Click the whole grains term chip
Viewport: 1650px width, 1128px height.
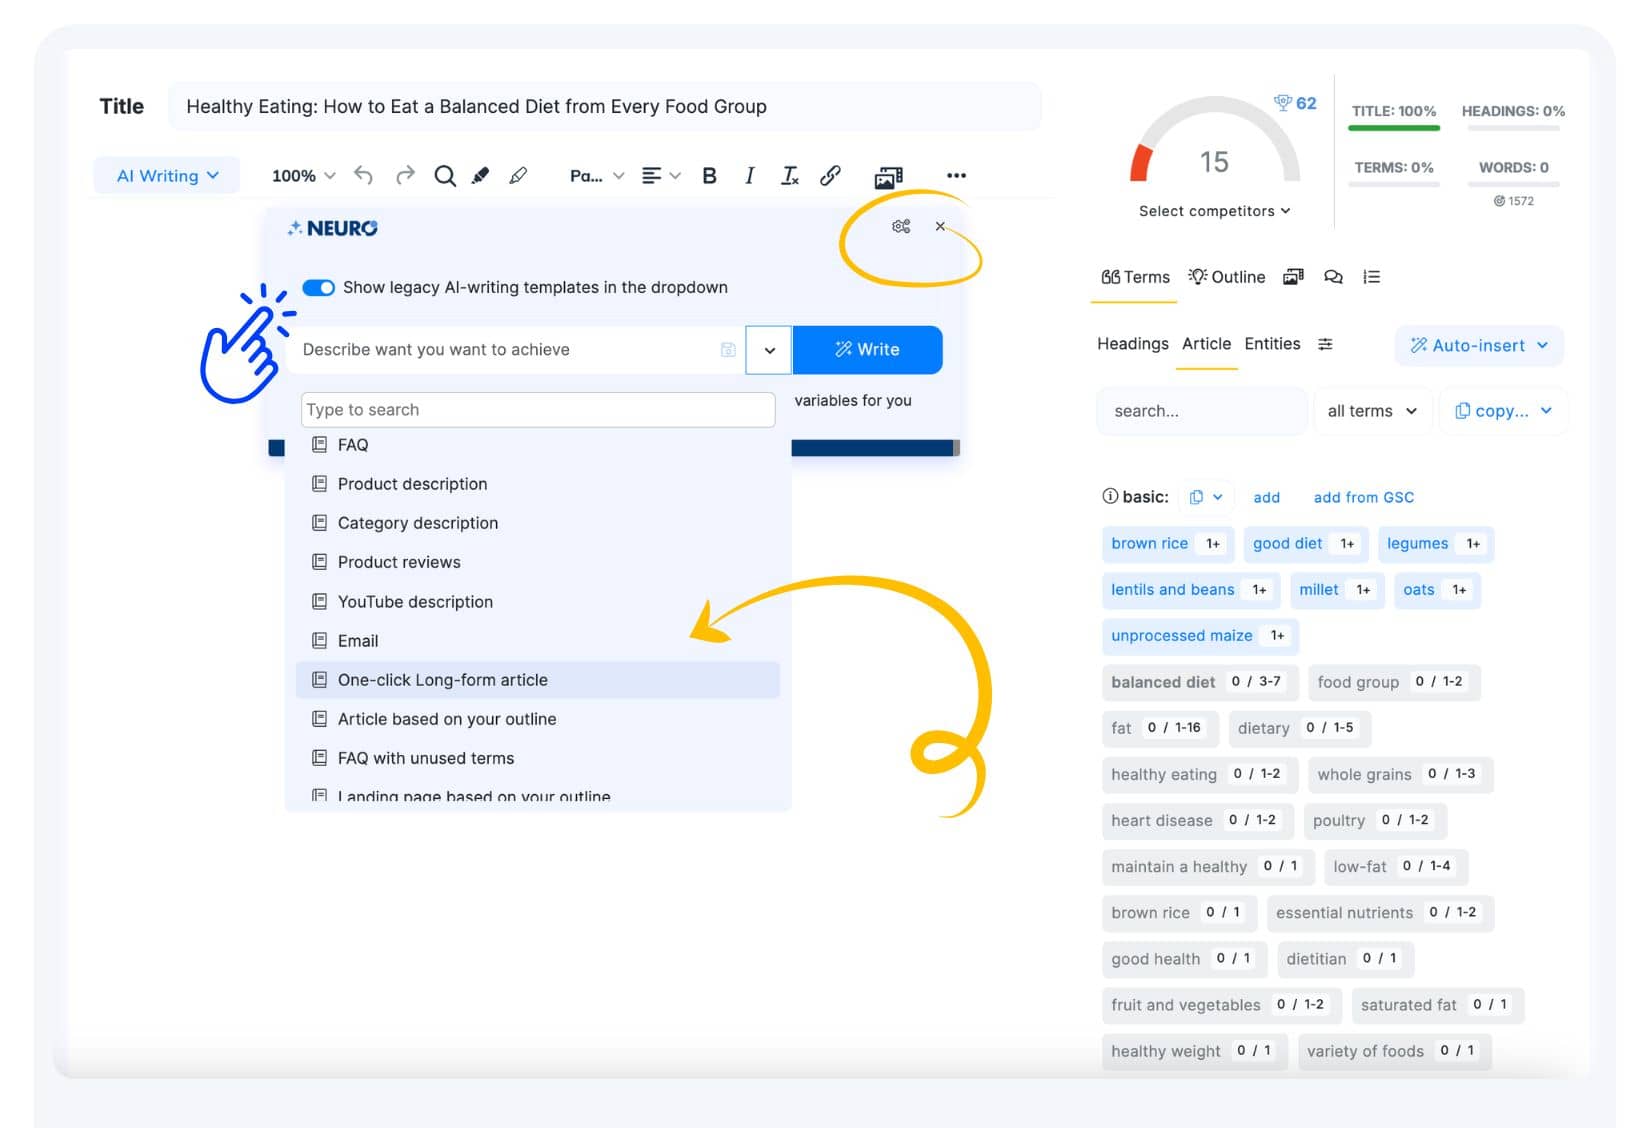1400,774
